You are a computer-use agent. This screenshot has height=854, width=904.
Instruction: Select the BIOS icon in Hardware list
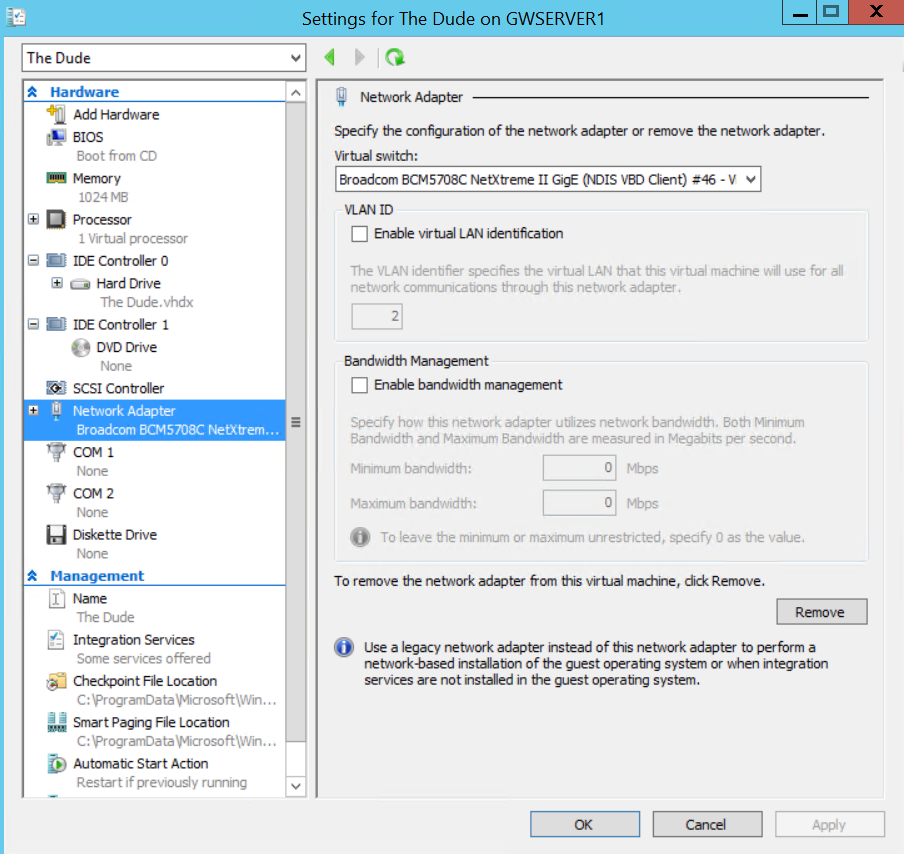point(55,136)
